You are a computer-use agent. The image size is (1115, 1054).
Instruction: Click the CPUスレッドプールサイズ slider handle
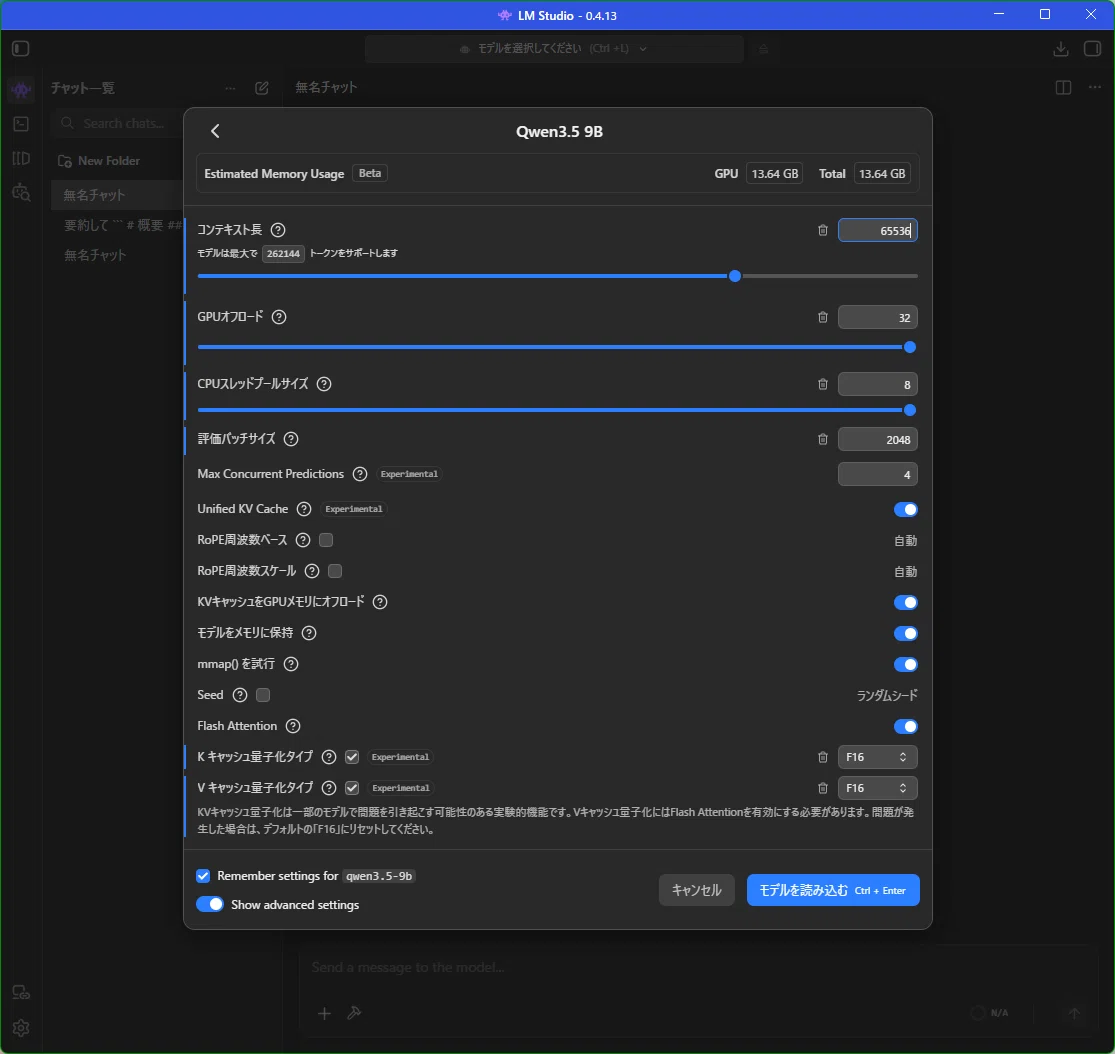pyautogui.click(x=909, y=410)
